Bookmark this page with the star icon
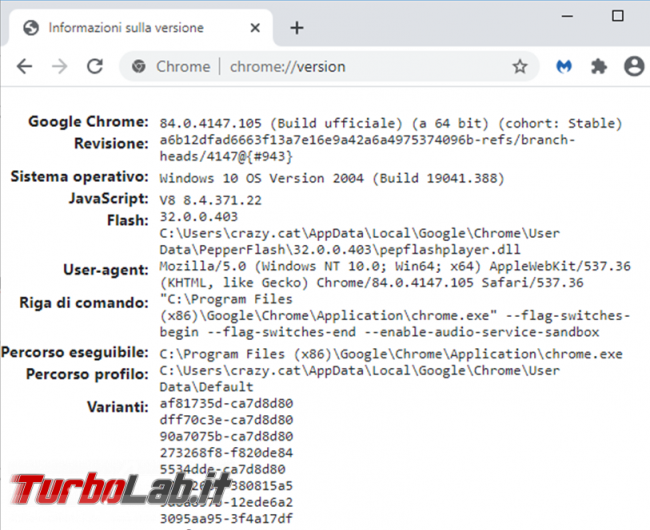The height and width of the screenshot is (530, 650). pos(520,66)
